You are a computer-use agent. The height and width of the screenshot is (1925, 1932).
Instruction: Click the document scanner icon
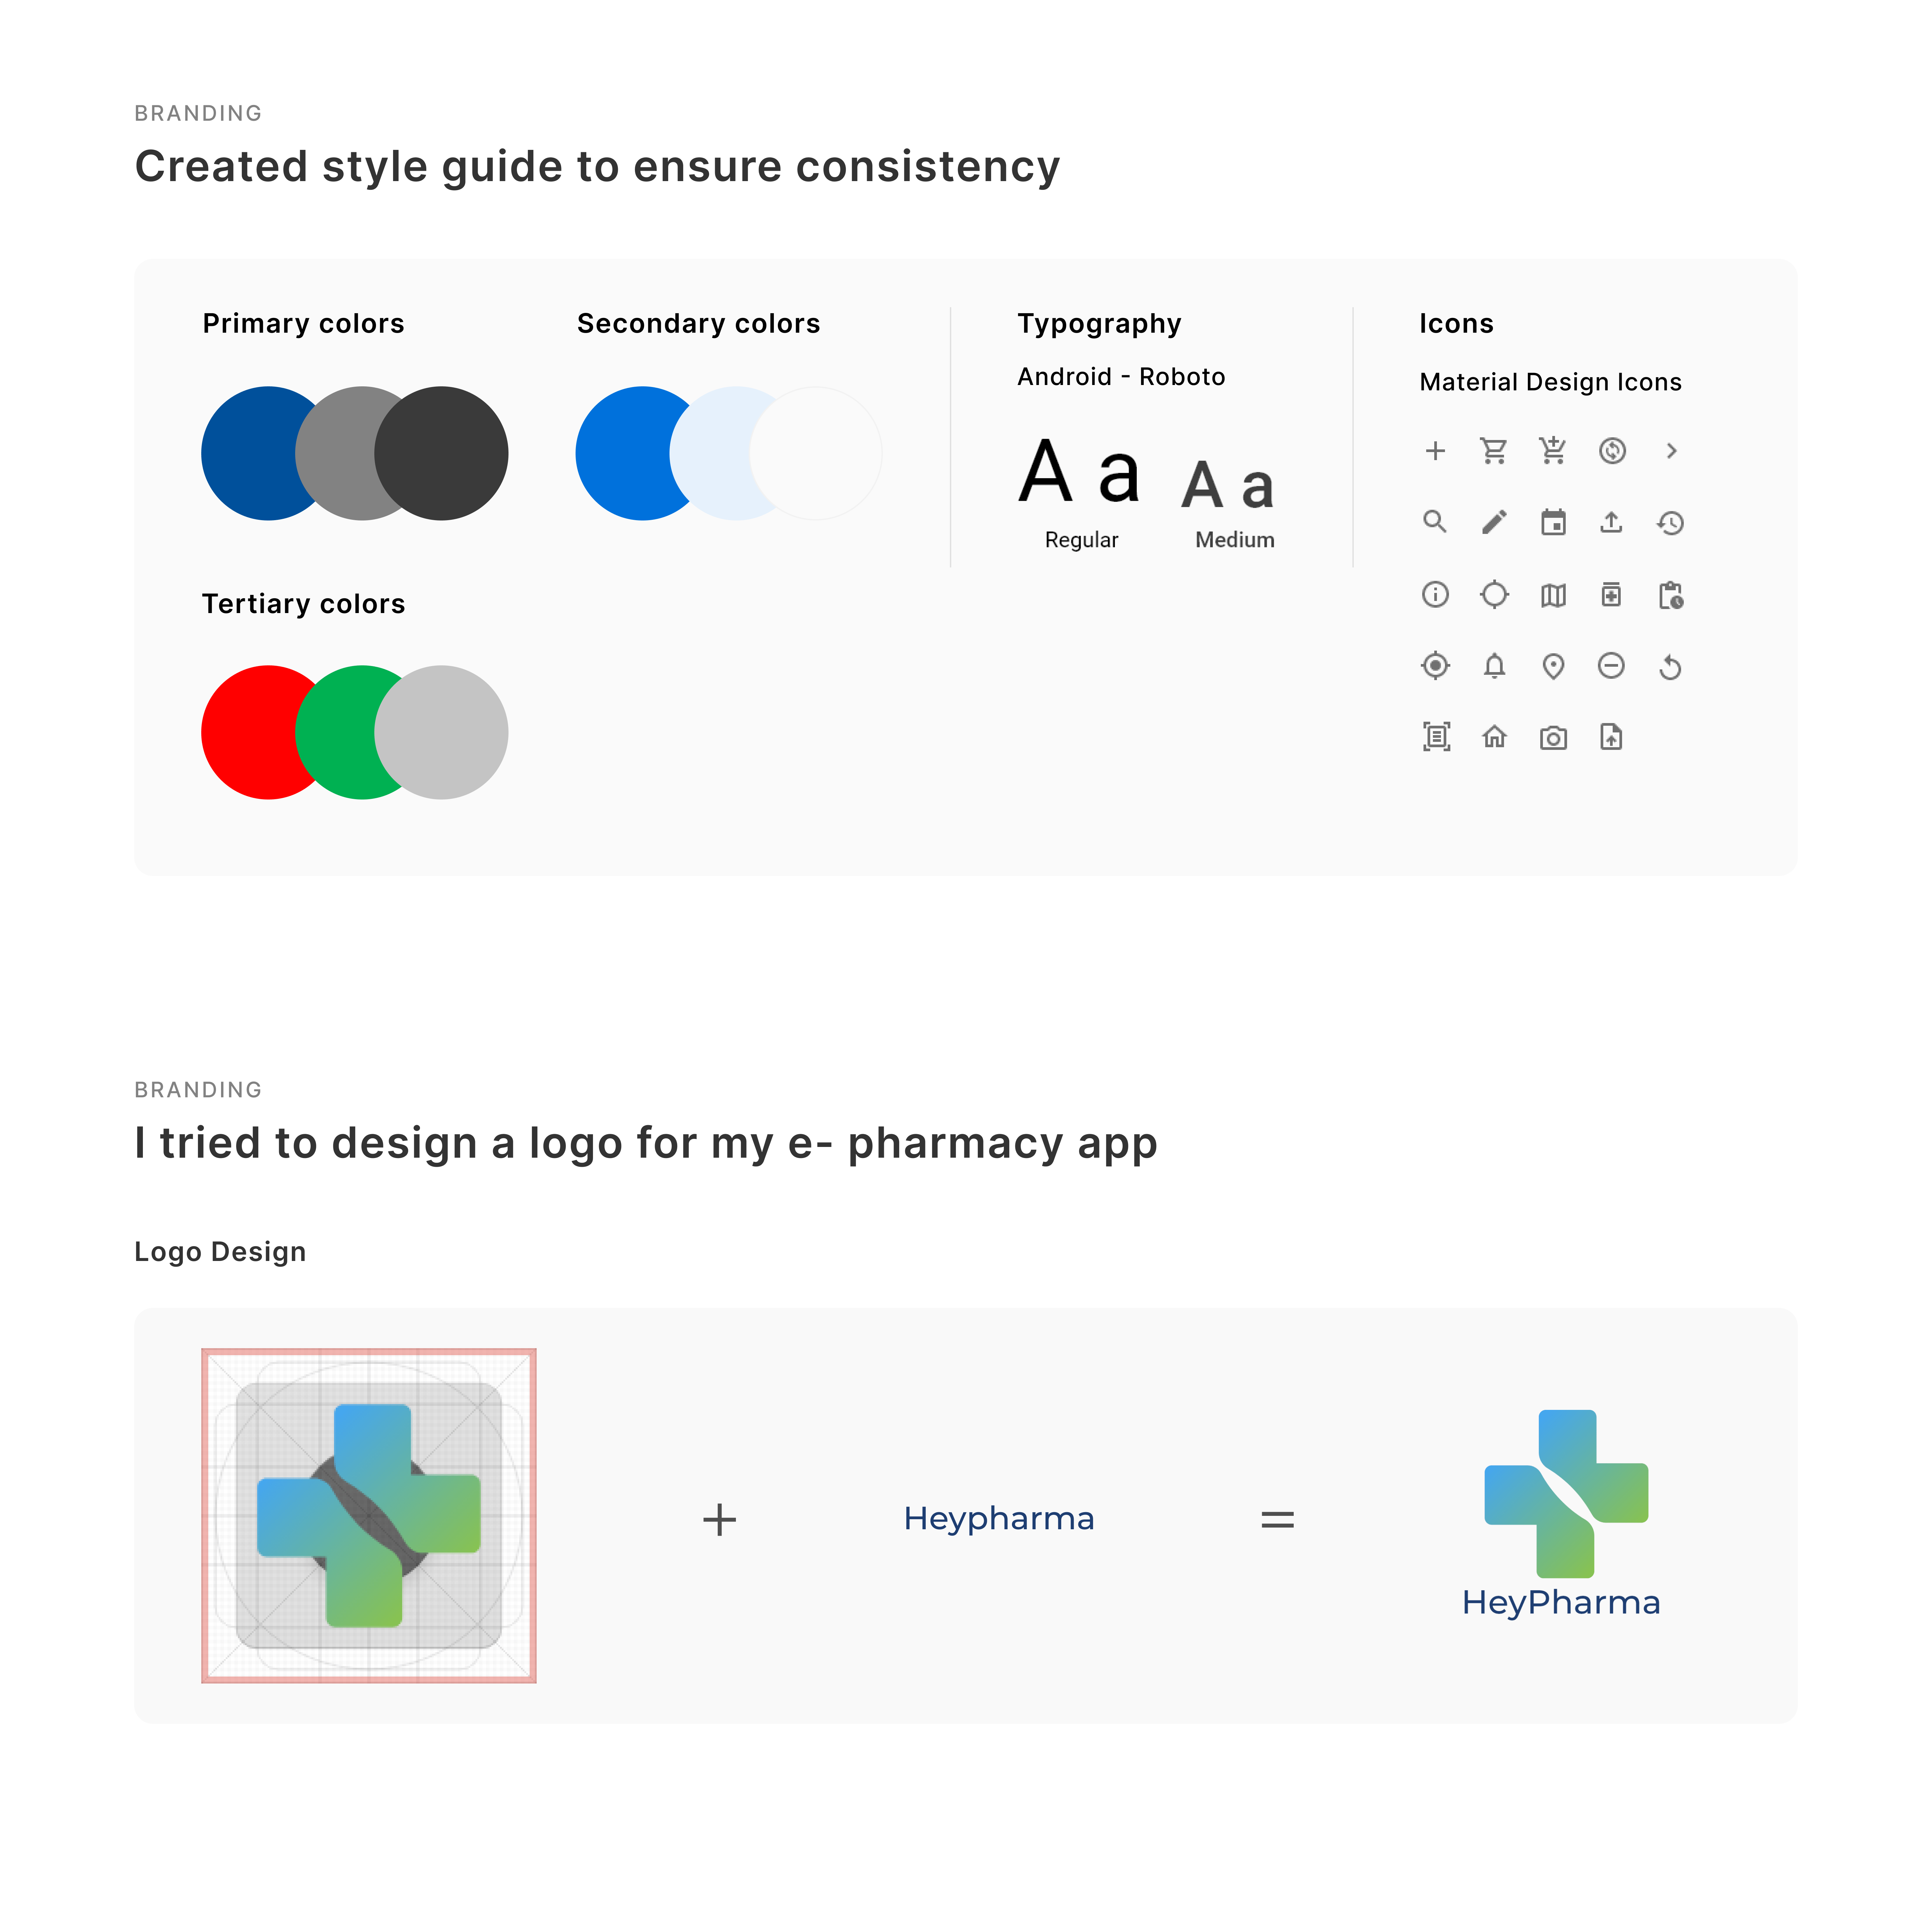[x=1435, y=738]
